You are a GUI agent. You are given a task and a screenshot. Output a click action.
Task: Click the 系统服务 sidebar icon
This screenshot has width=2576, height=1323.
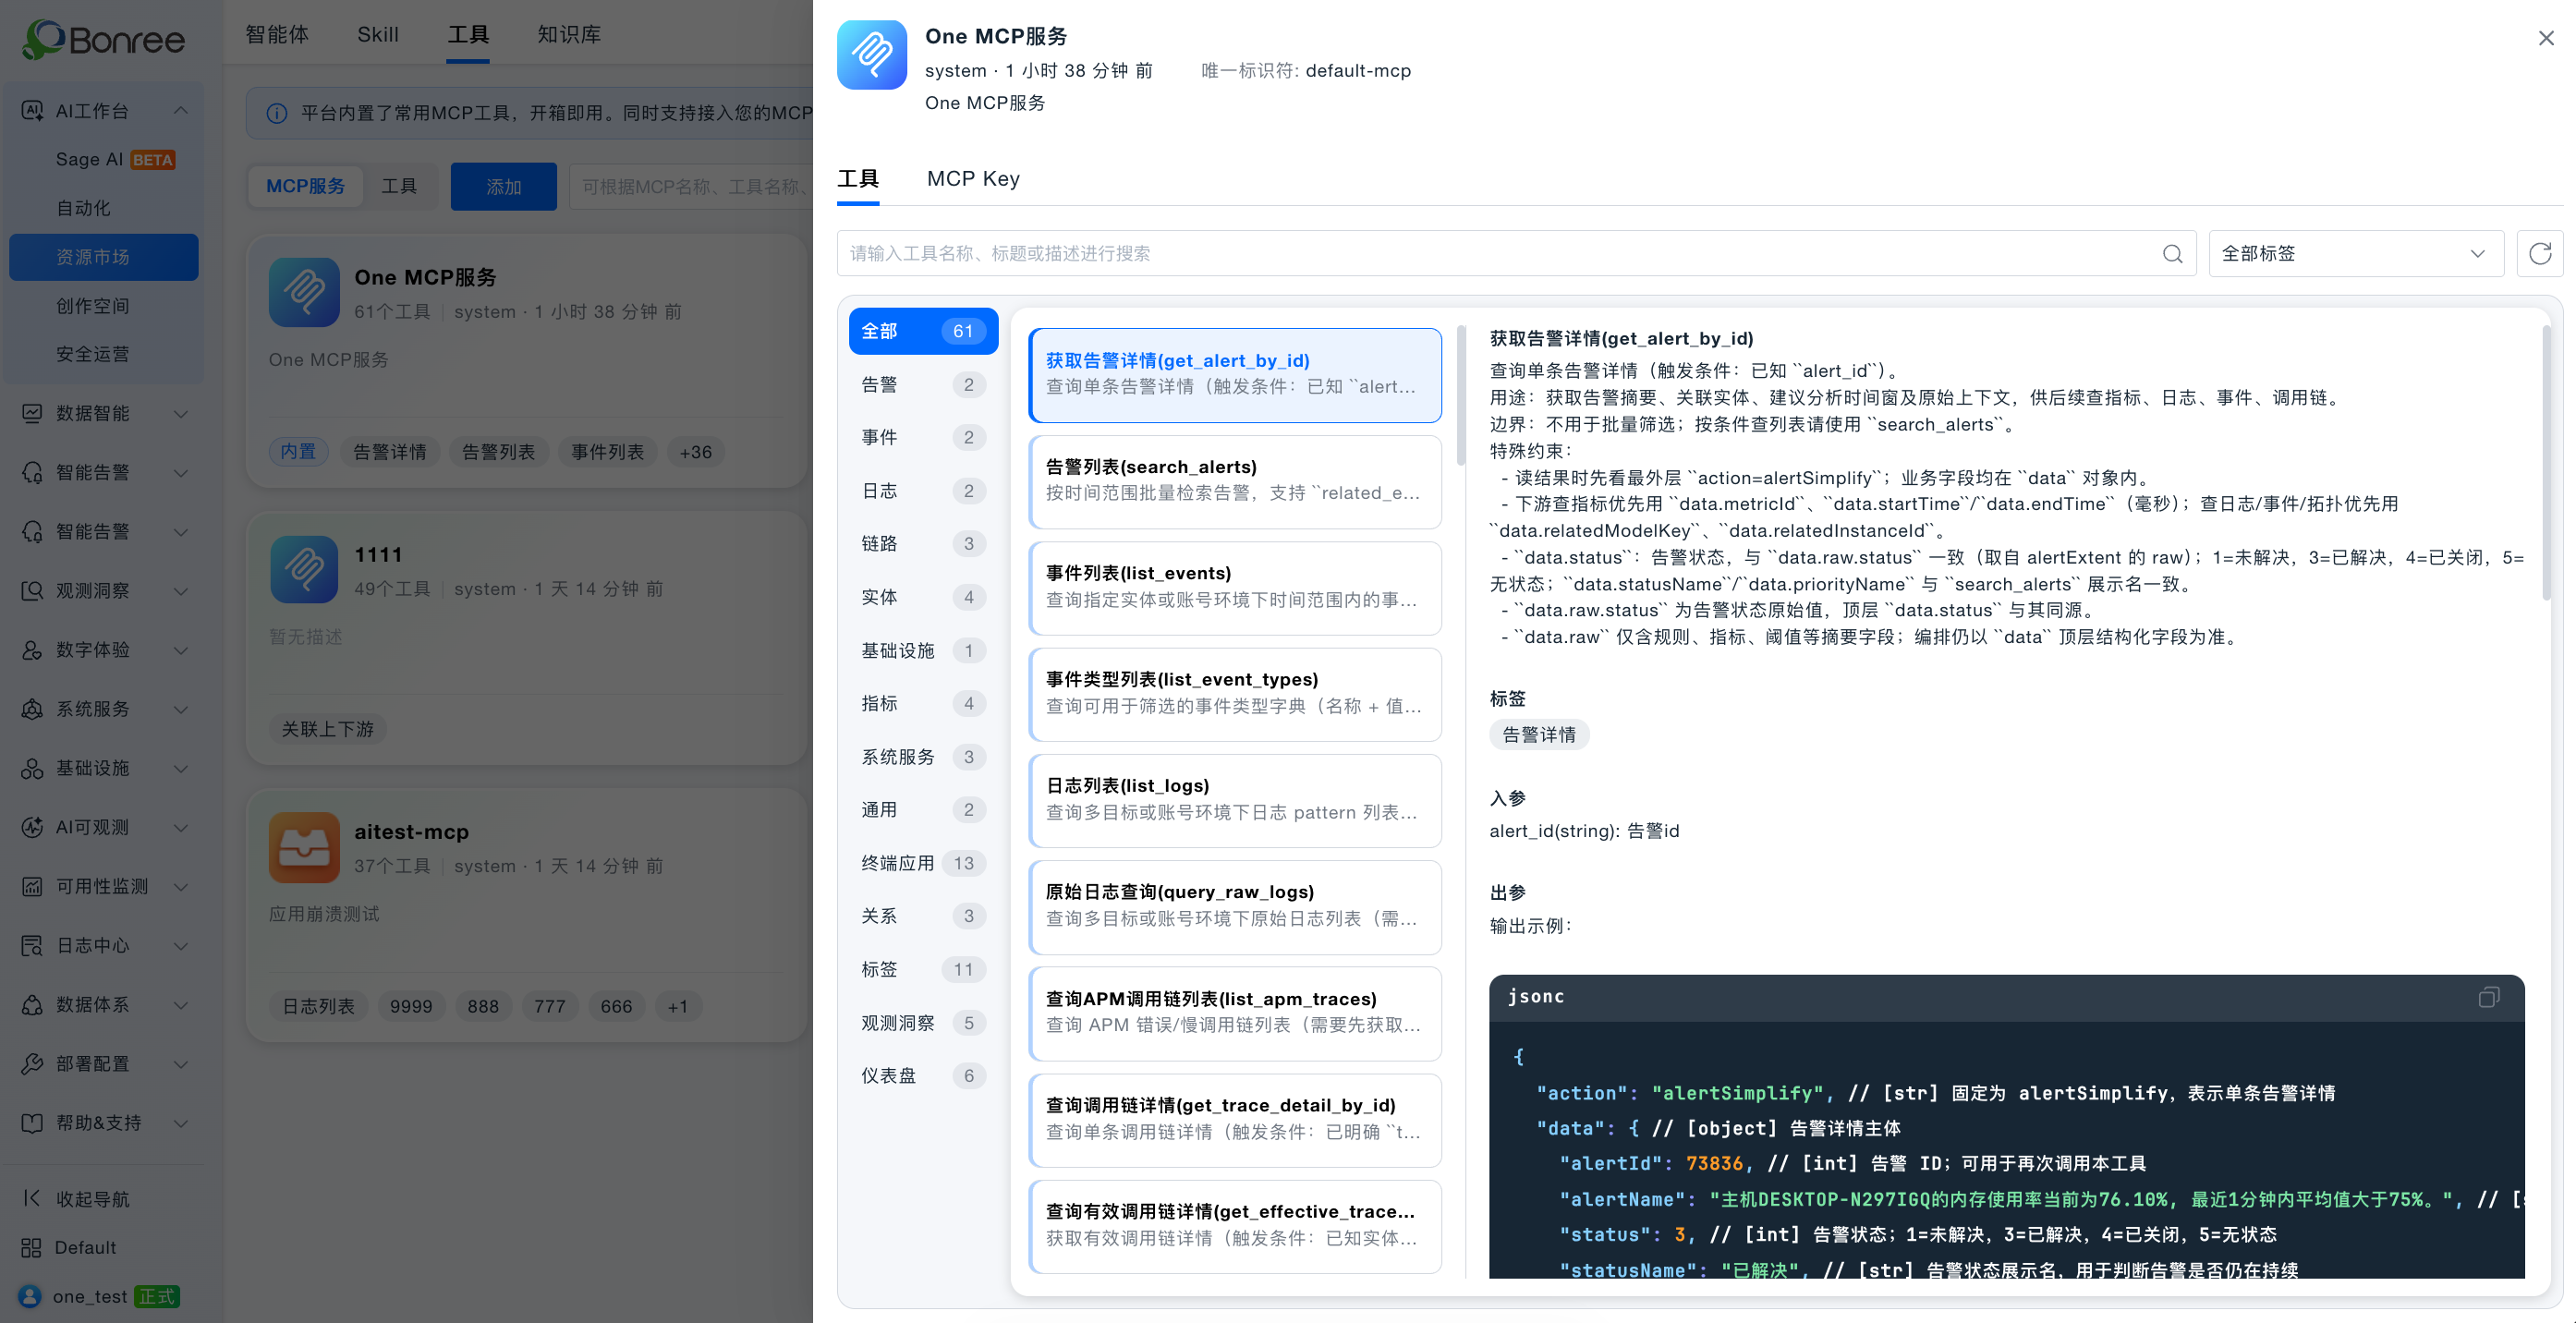tap(32, 709)
